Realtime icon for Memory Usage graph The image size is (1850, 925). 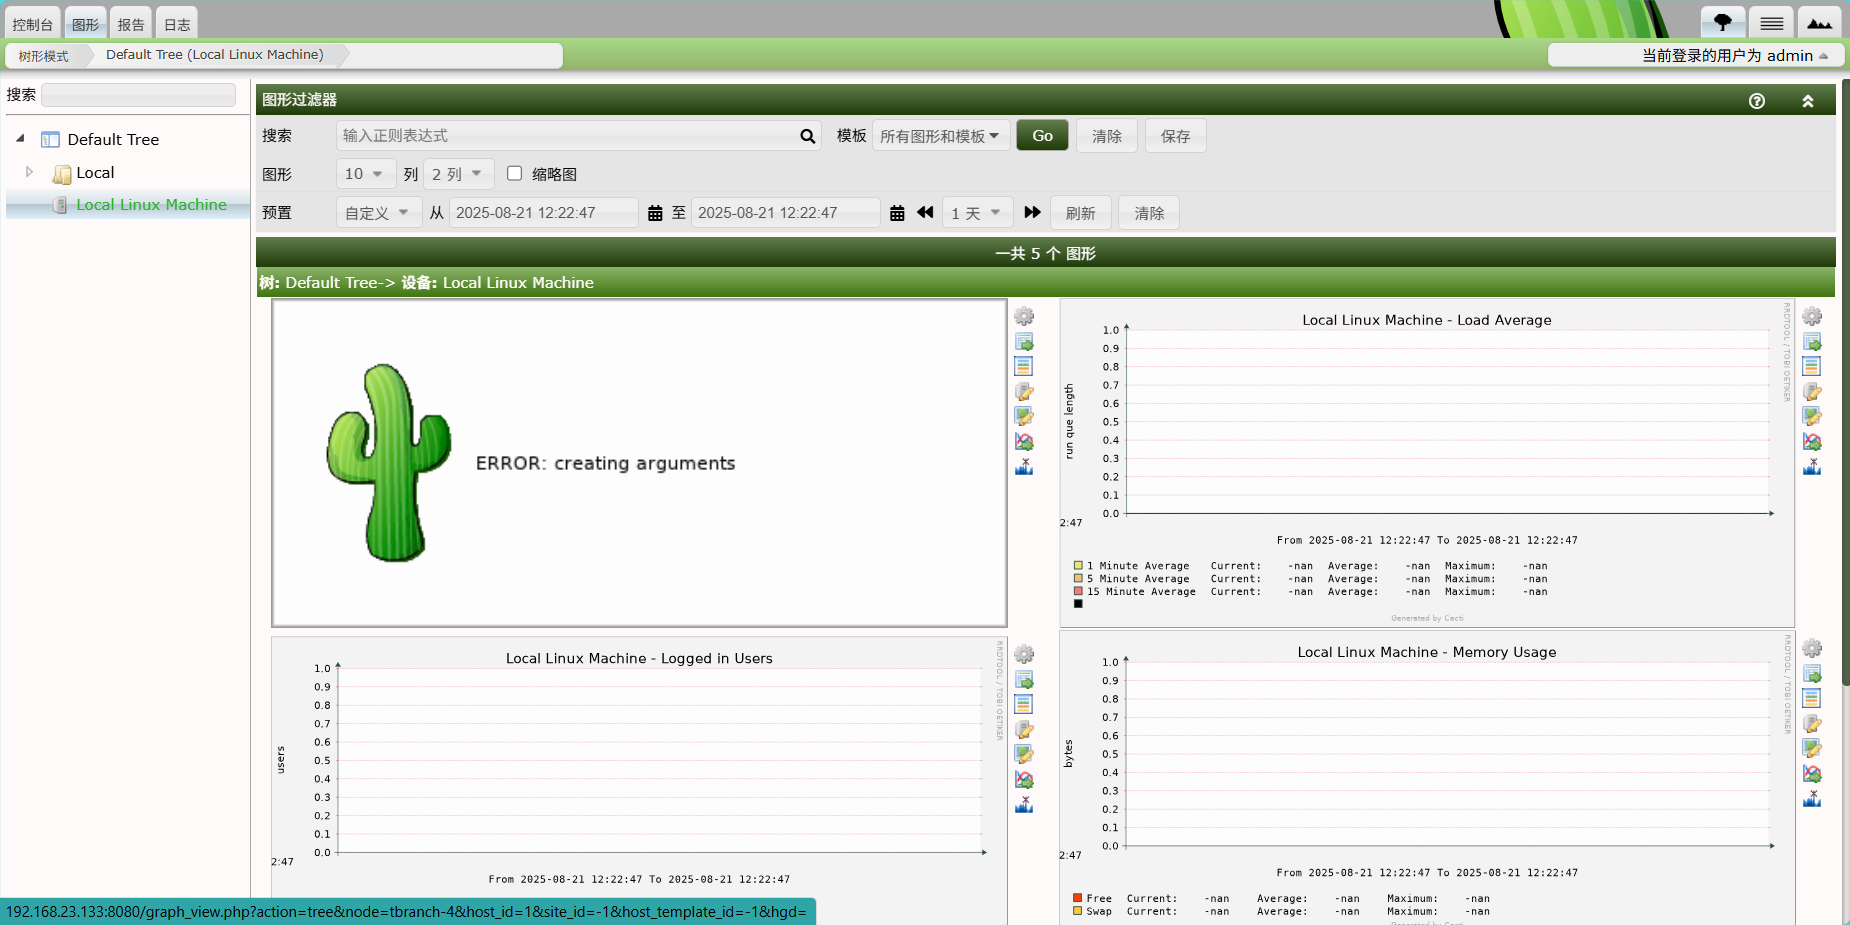tap(1812, 773)
